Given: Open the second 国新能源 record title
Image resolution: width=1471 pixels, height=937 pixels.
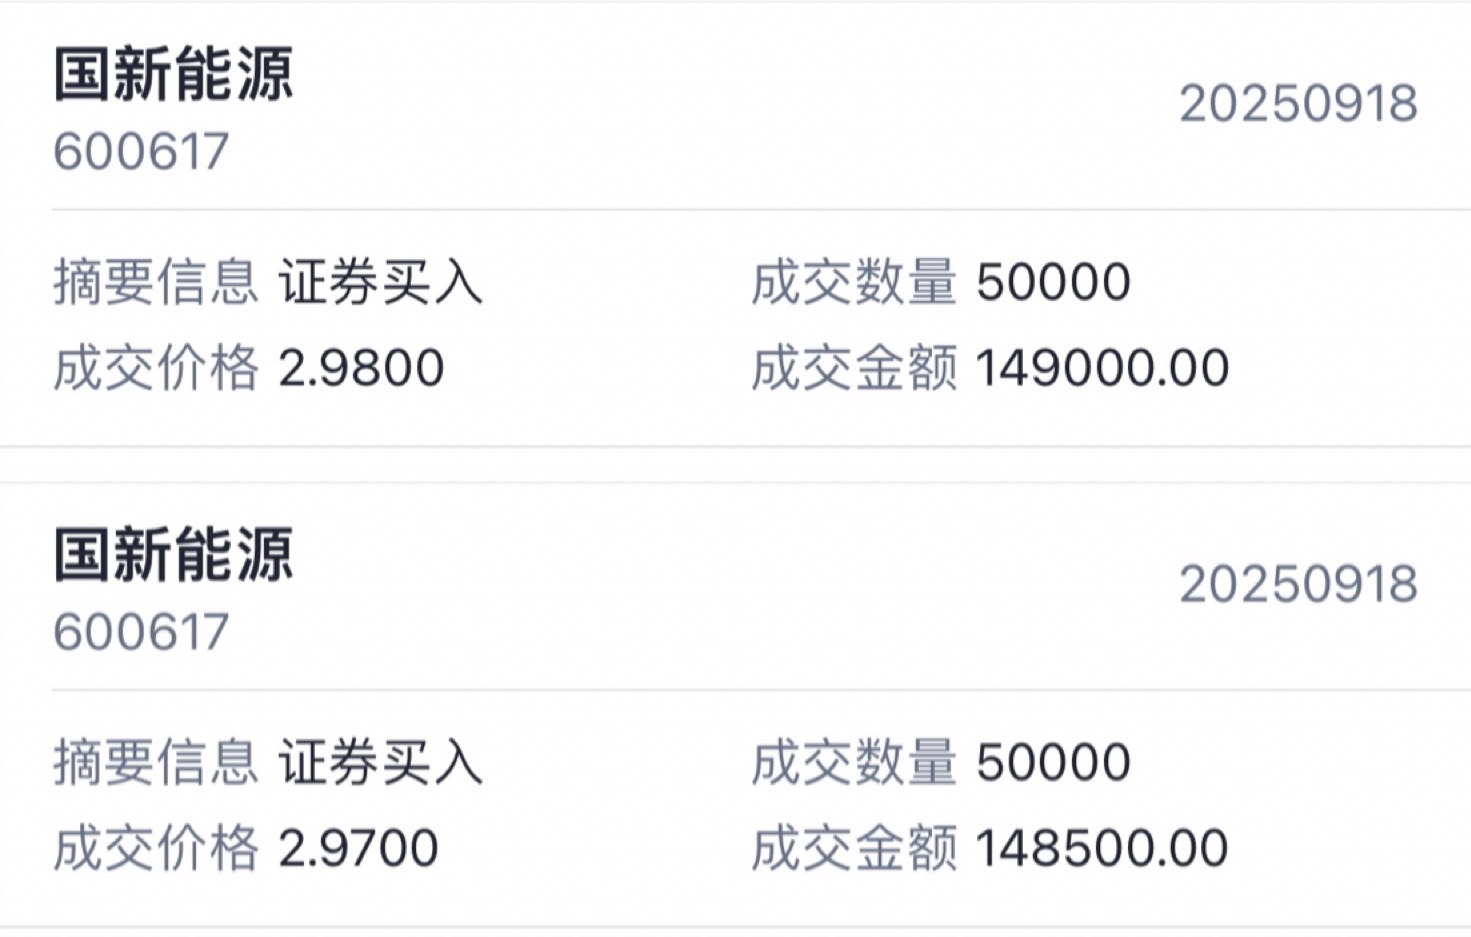Looking at the screenshot, I should tap(172, 554).
